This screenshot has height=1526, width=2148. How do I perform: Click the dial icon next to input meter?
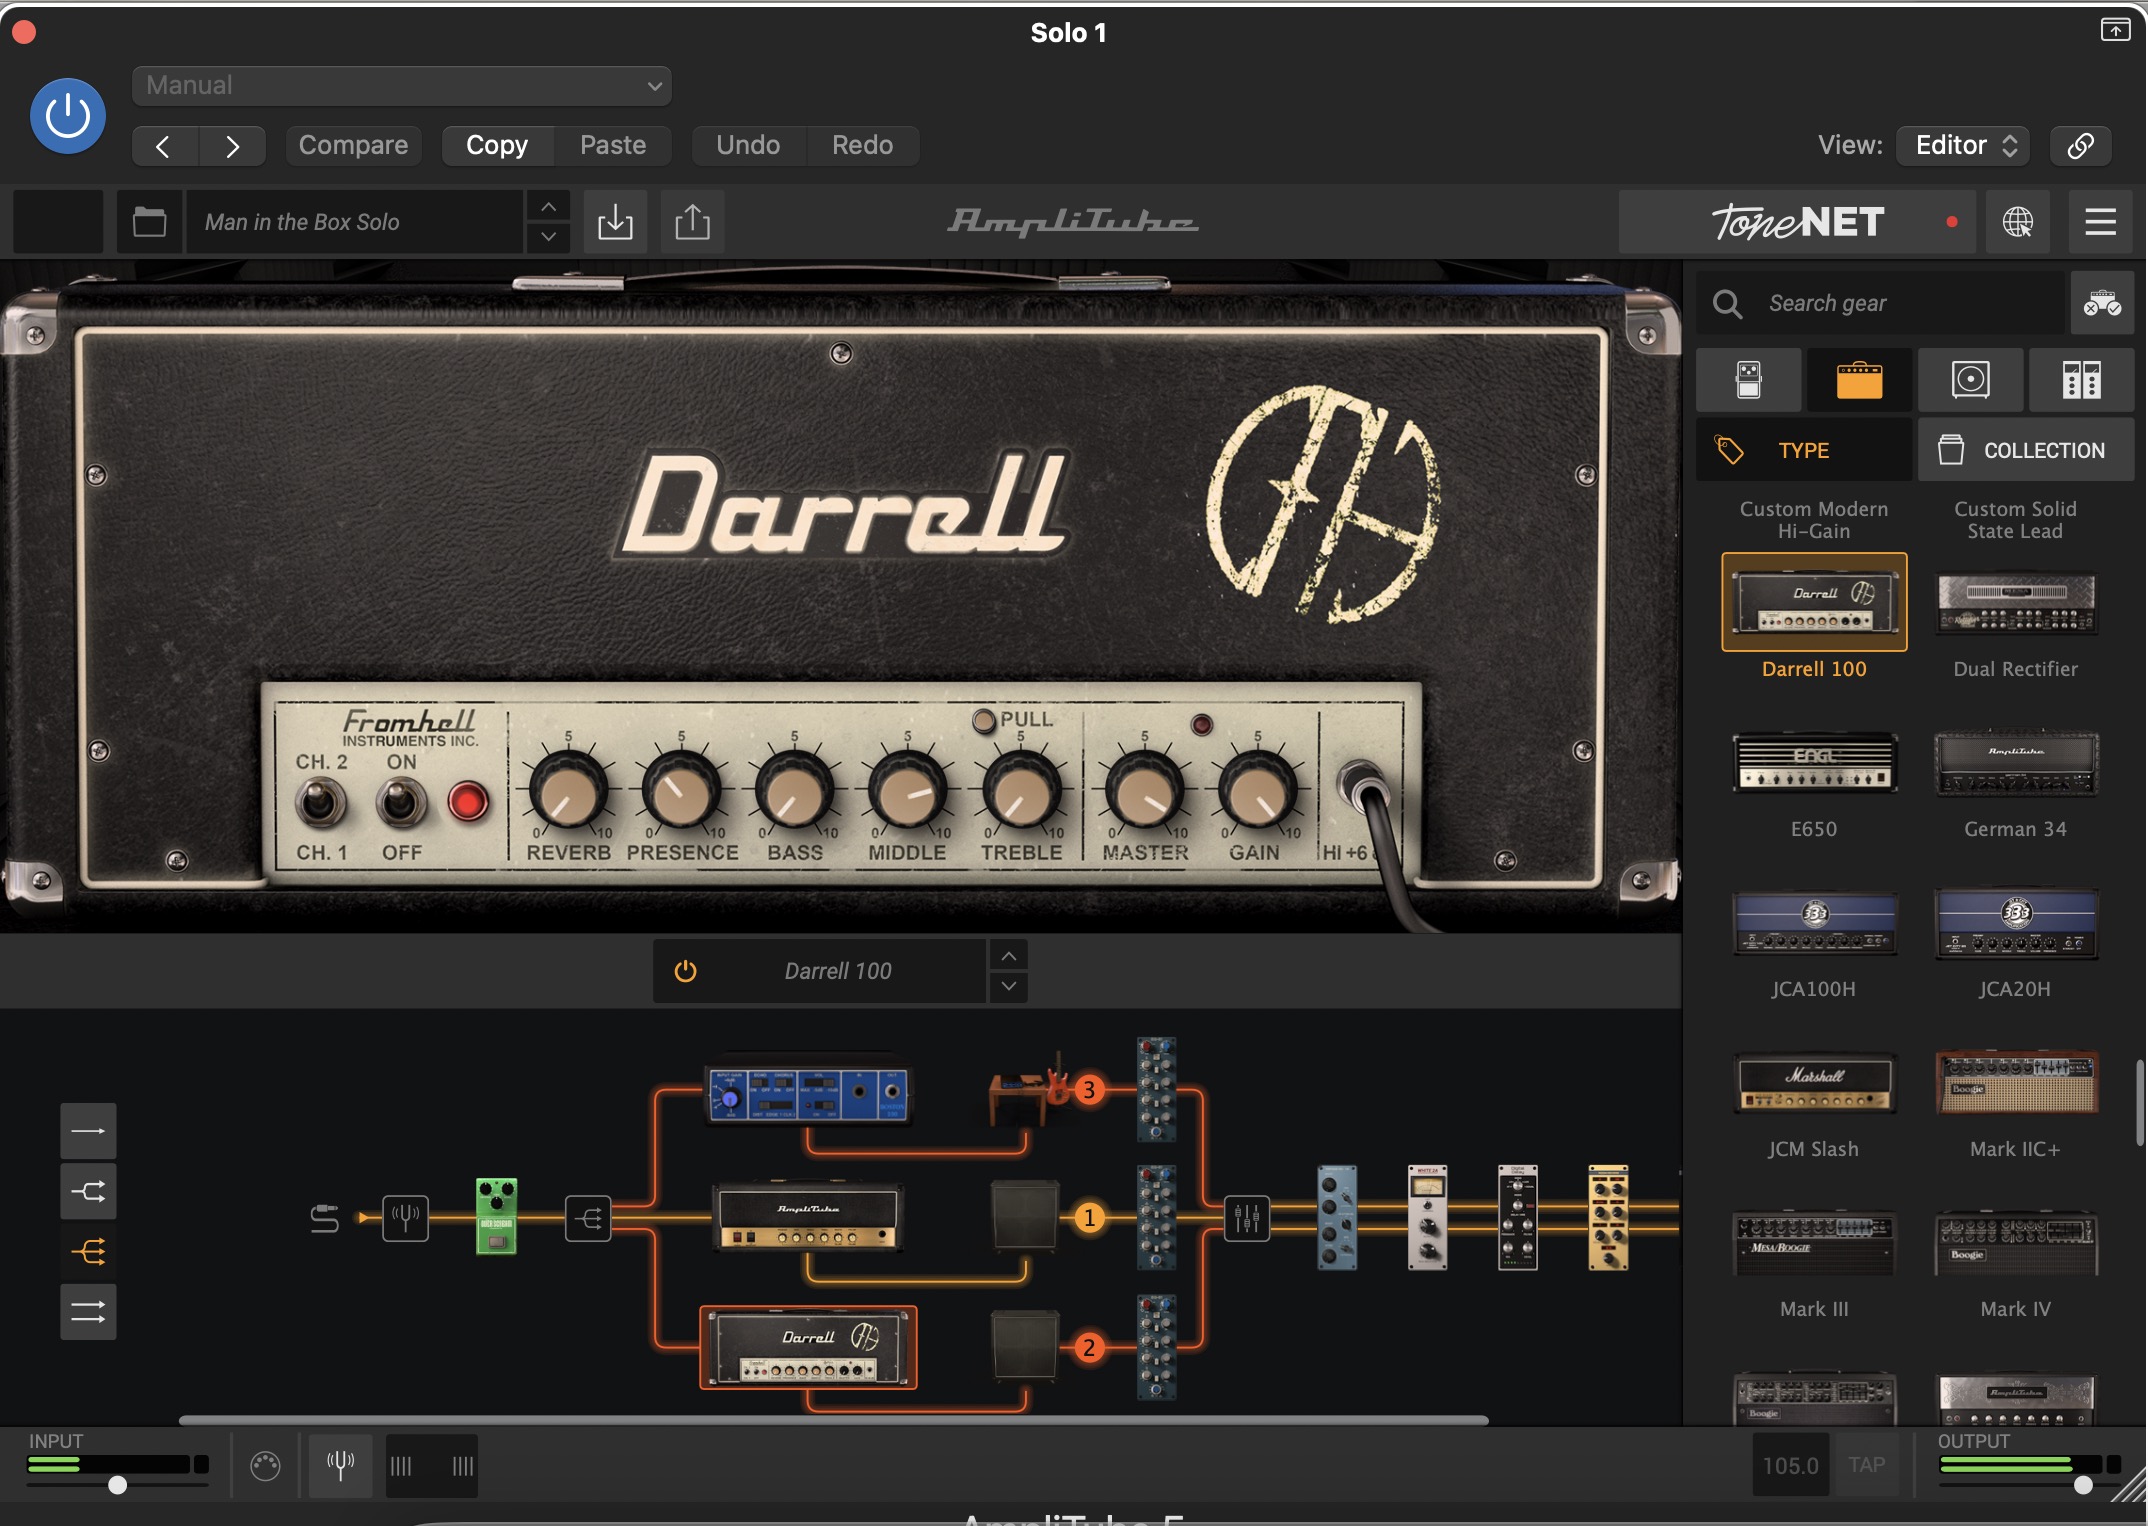pos(265,1466)
